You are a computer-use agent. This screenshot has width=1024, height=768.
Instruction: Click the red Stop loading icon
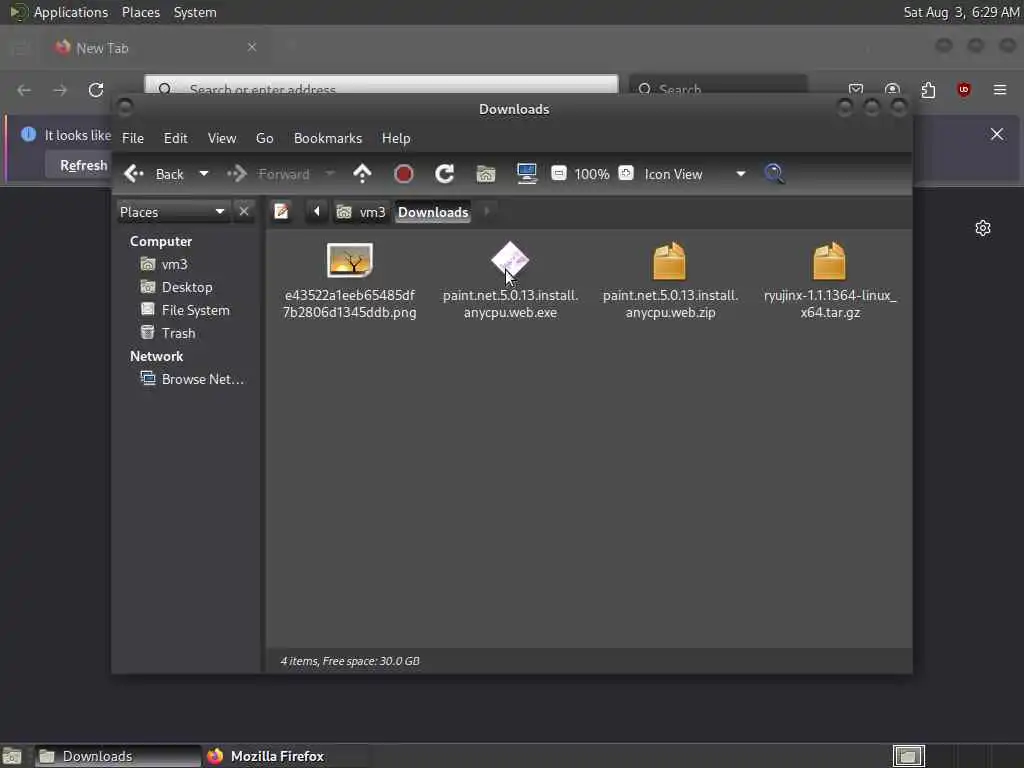pyautogui.click(x=404, y=174)
